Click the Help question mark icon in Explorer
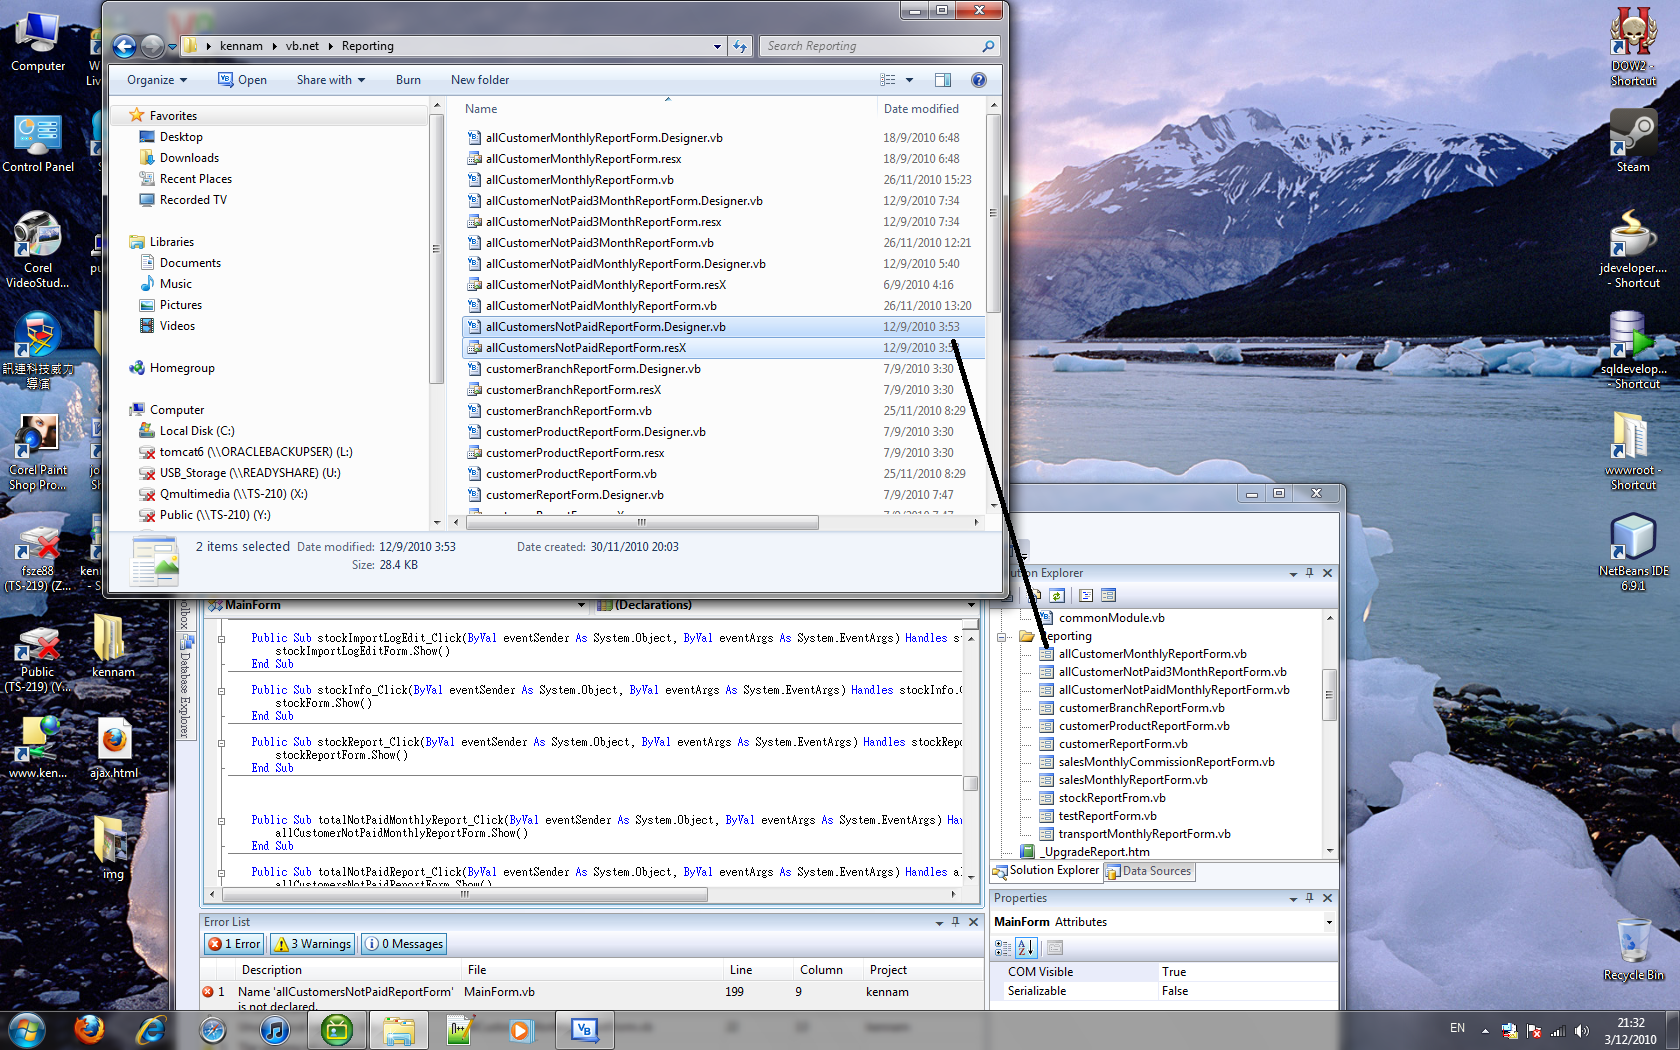 click(978, 79)
